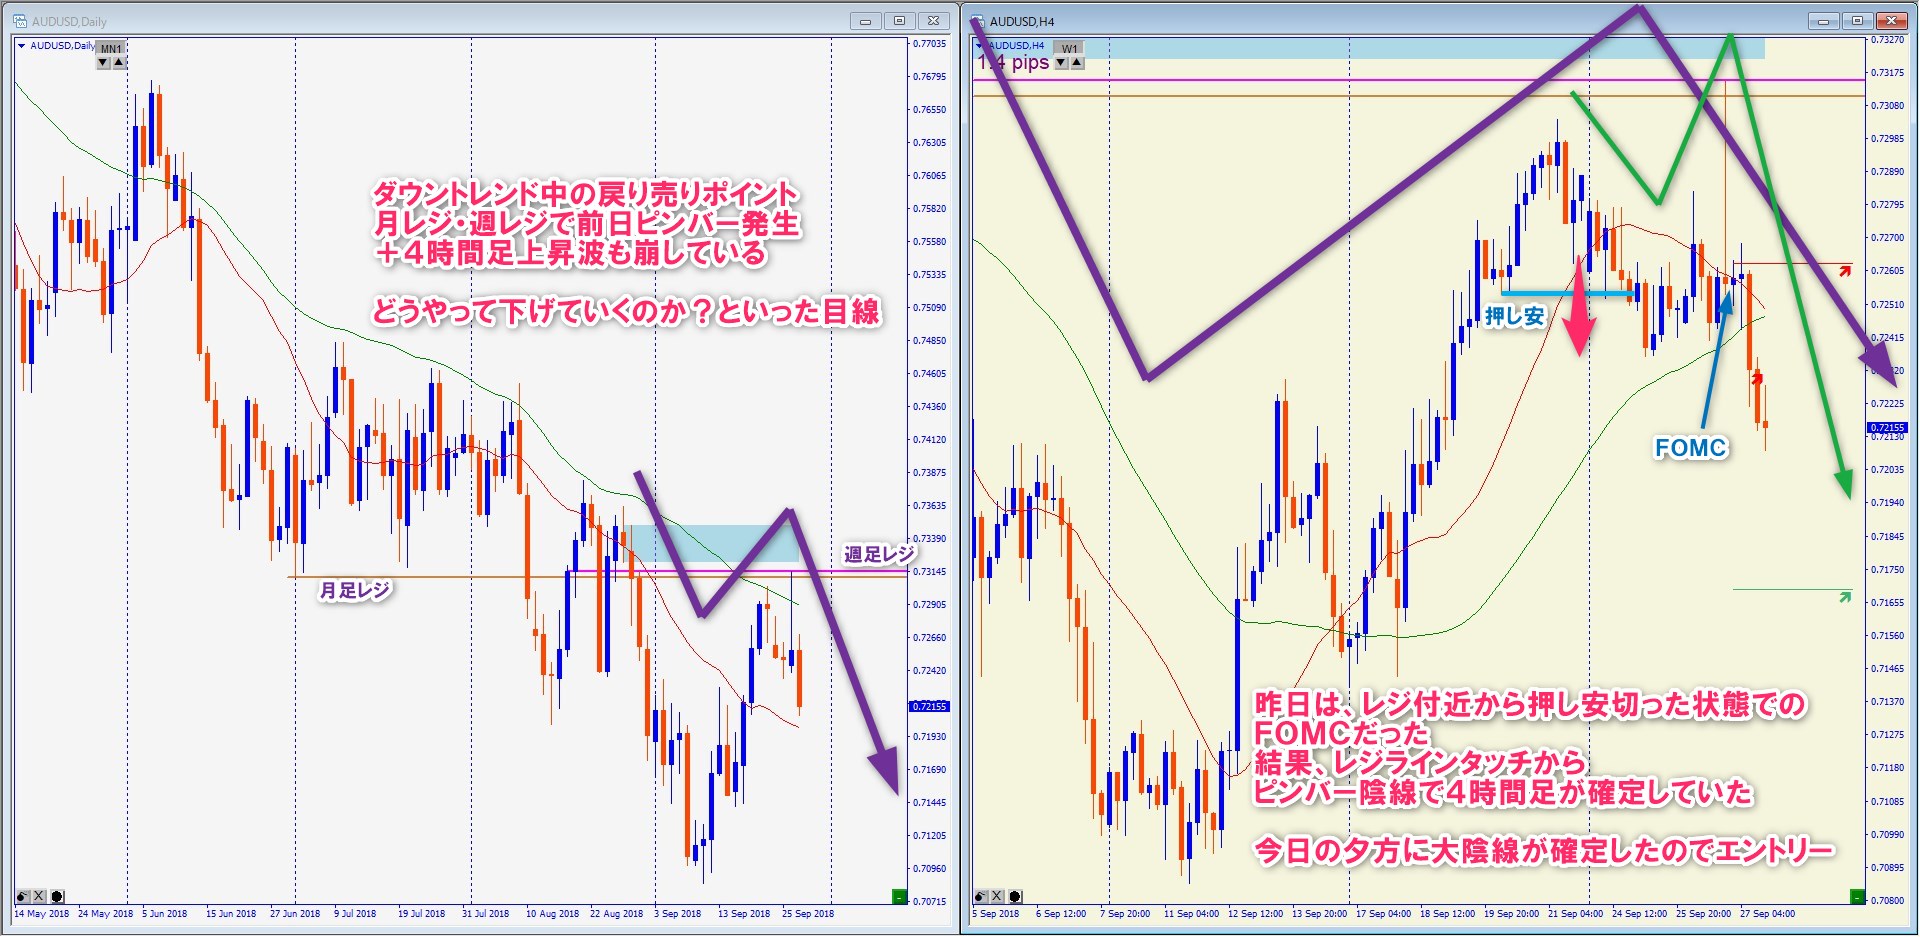The width and height of the screenshot is (1920, 937).
Task: Click the down arrow under W1 label
Action: [1061, 63]
